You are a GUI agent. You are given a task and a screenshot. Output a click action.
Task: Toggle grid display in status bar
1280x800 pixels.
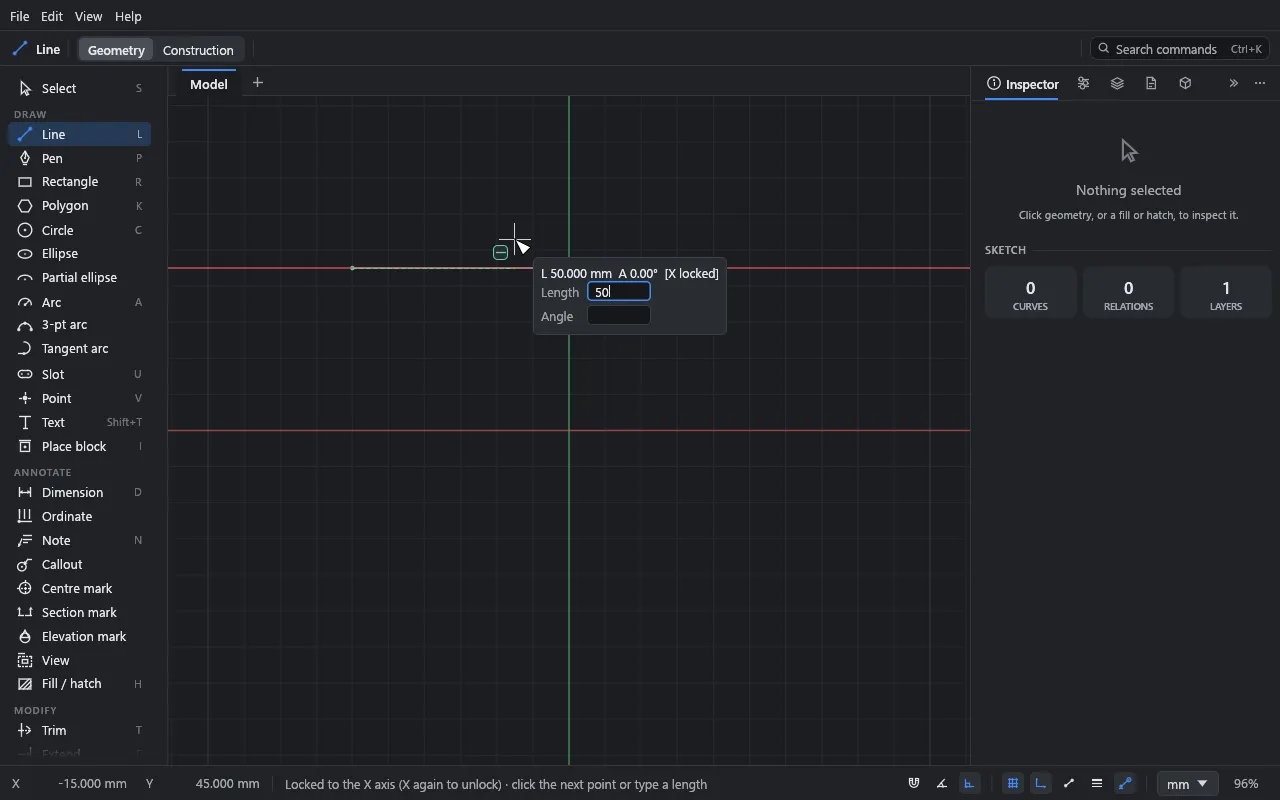[1013, 784]
